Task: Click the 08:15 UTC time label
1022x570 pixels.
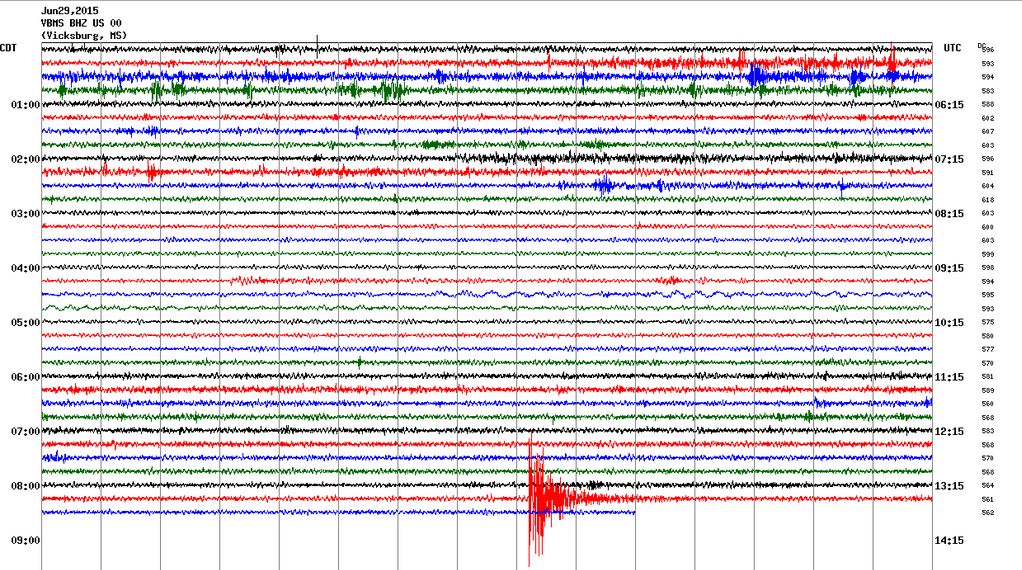Action: tap(949, 213)
